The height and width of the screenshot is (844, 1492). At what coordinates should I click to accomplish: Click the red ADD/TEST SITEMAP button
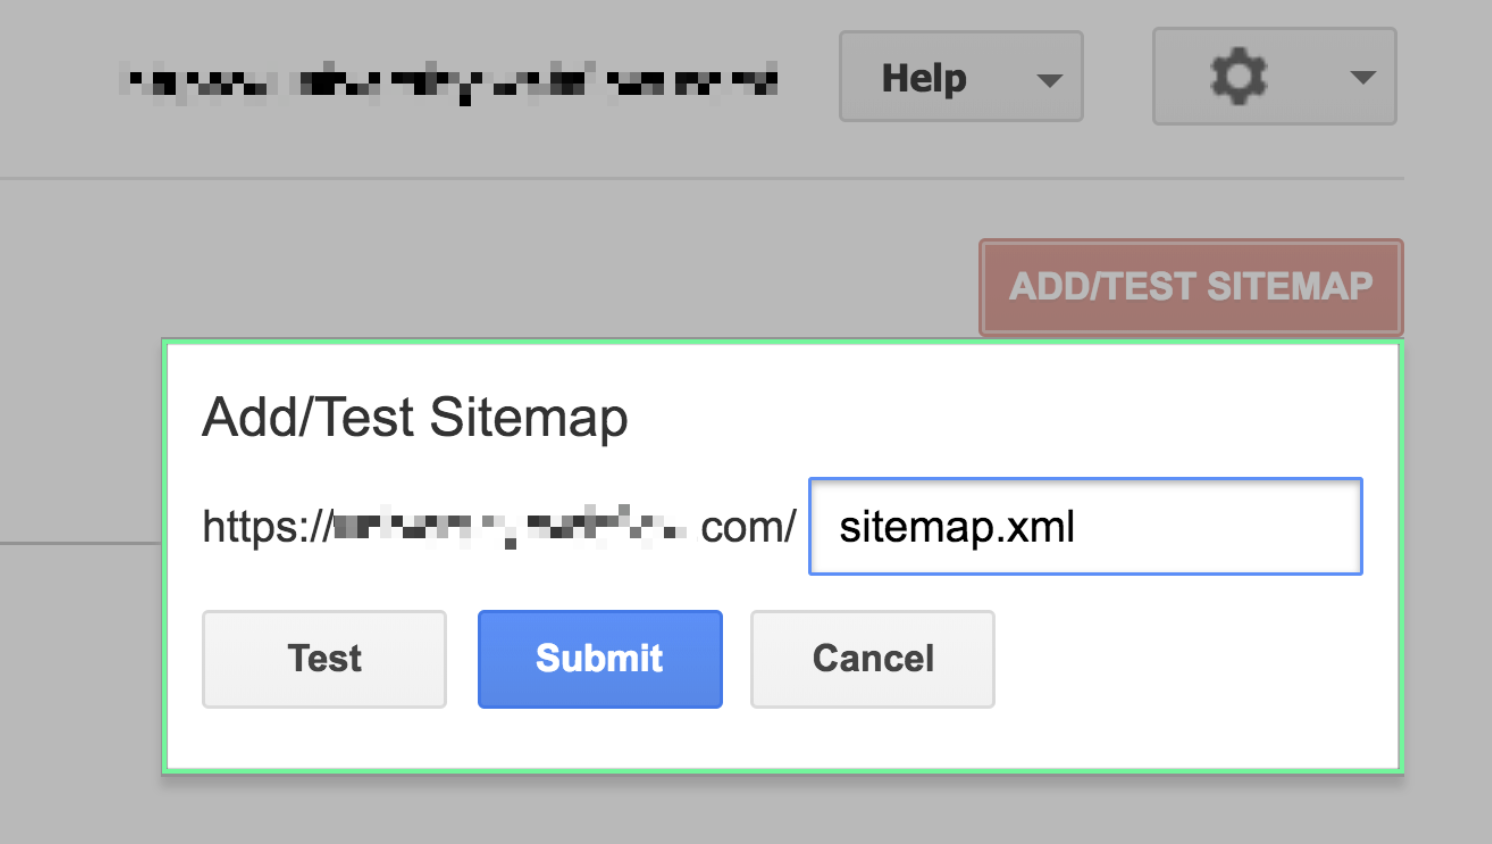click(1191, 287)
